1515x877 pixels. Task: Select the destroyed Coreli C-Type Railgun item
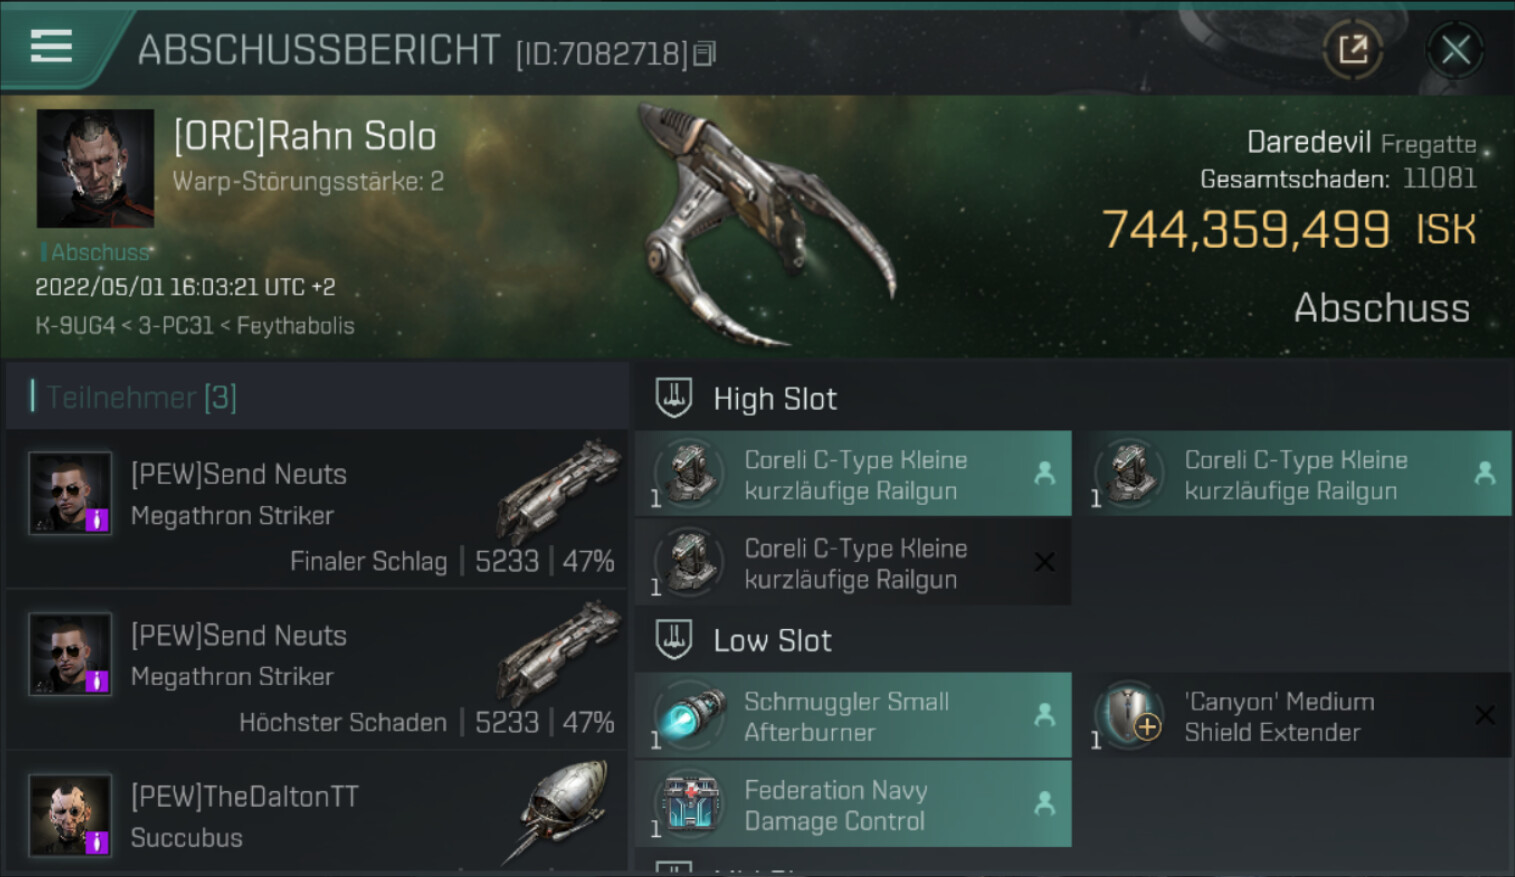(x=853, y=563)
